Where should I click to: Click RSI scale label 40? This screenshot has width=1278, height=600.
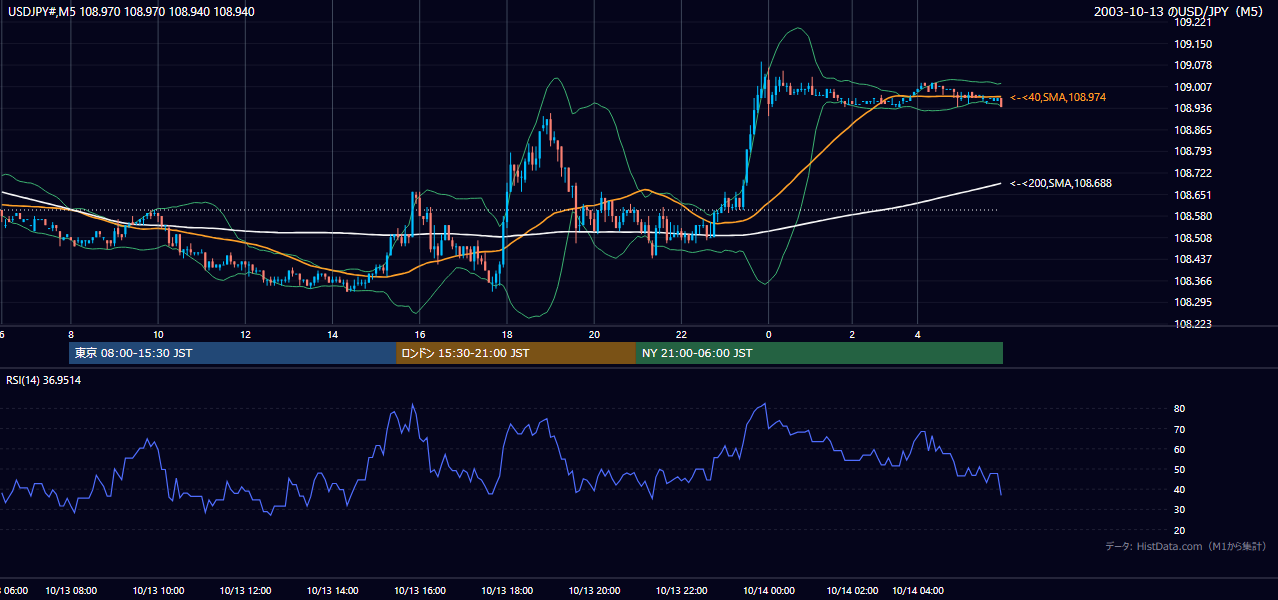1180,489
